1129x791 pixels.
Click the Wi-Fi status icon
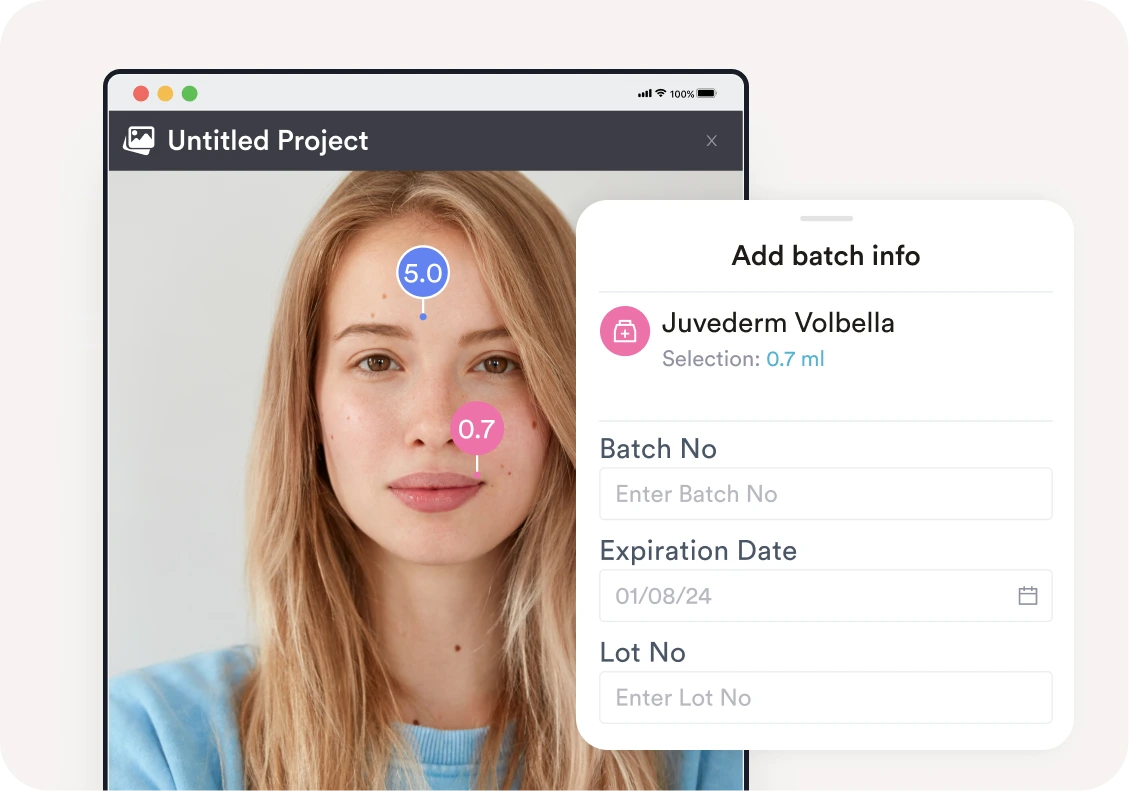pyautogui.click(x=660, y=94)
